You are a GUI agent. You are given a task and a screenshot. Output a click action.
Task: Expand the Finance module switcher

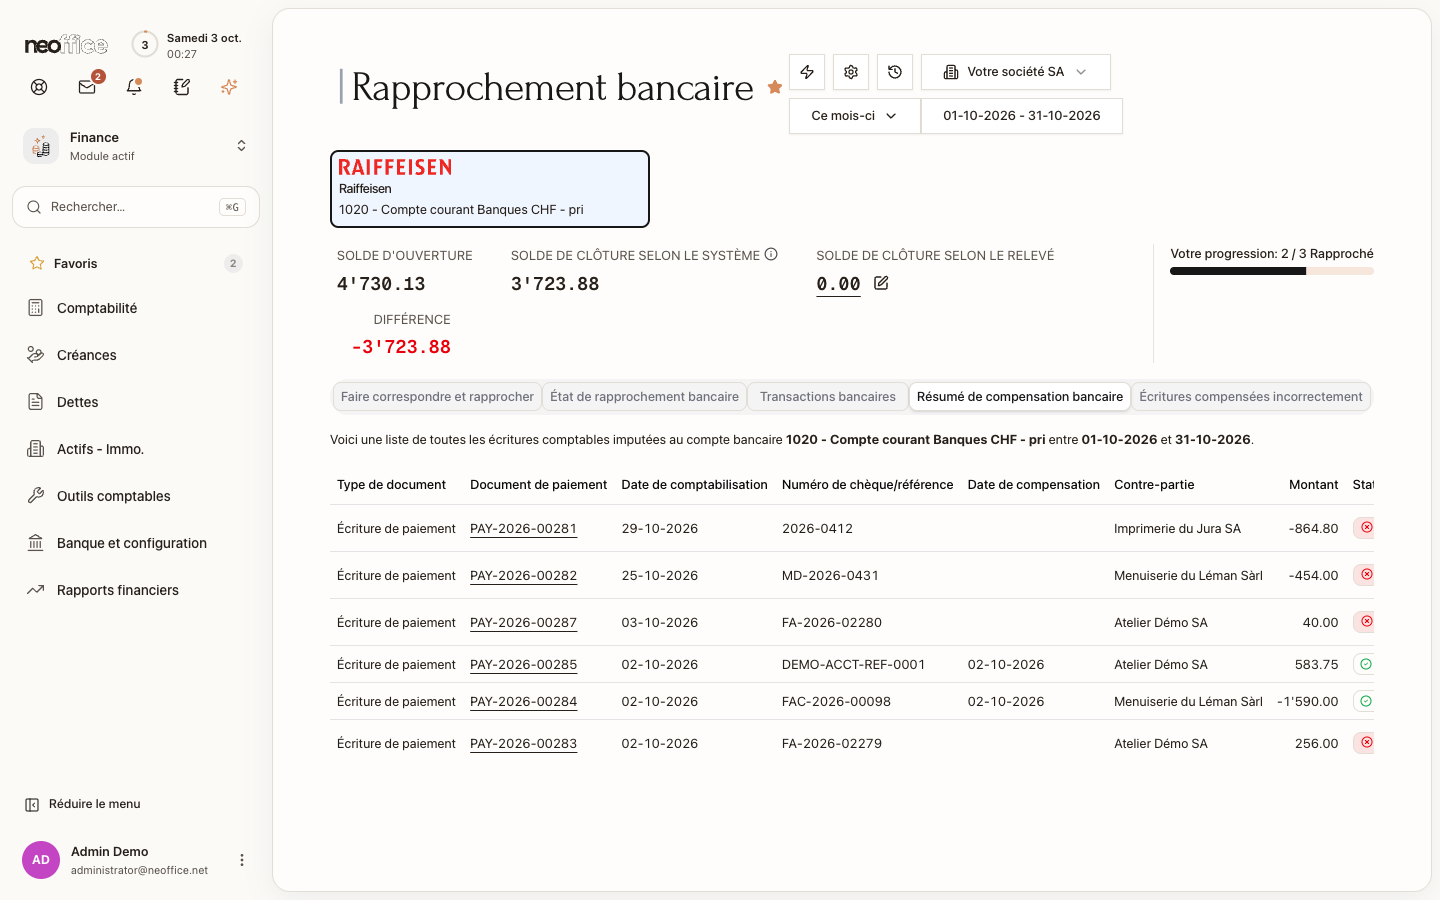click(136, 146)
